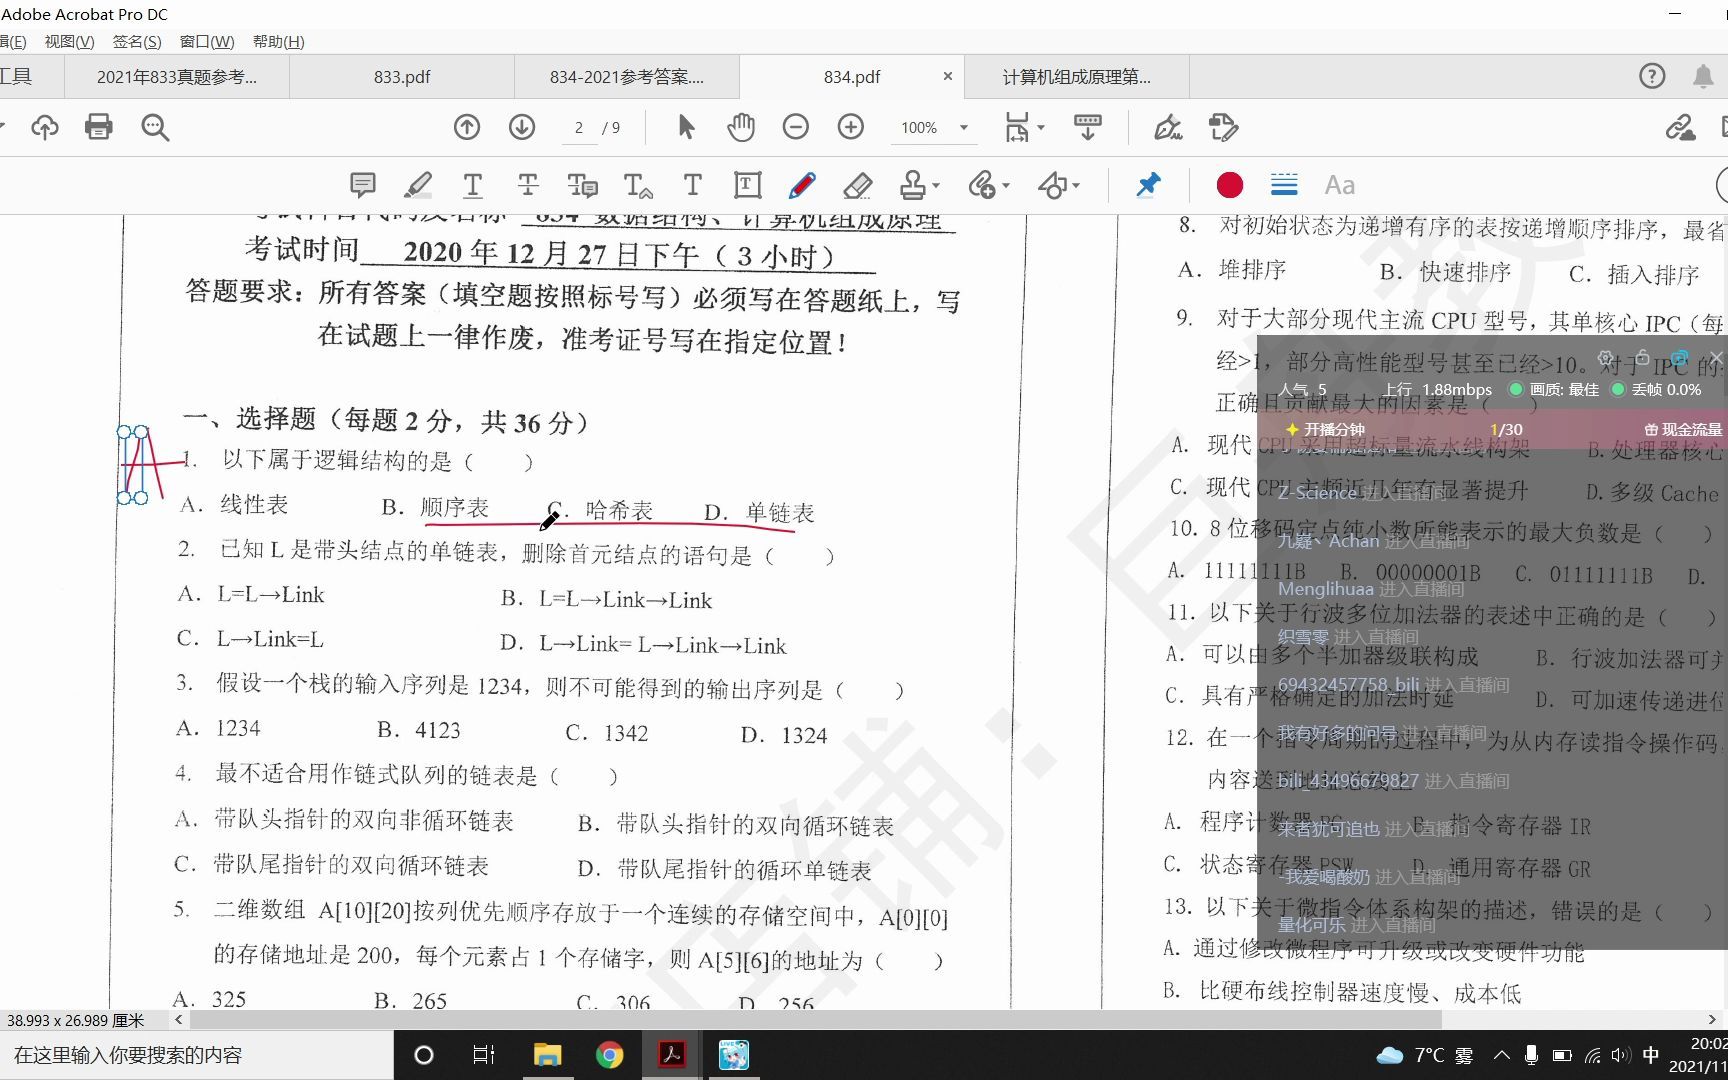Click the upload to cloud icon
Viewport: 1728px width, 1080px height.
coord(45,127)
